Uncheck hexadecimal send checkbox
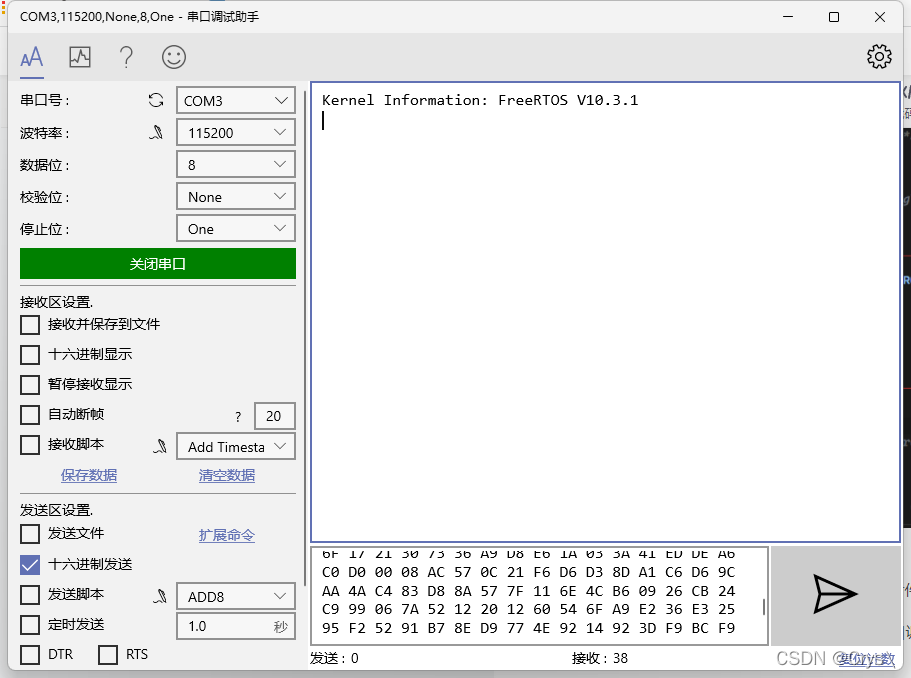This screenshot has width=911, height=678. (30, 565)
